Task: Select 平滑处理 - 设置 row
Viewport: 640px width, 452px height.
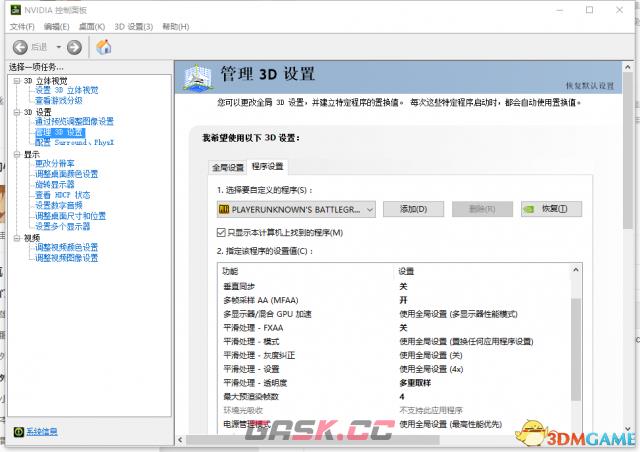Action: (394, 369)
